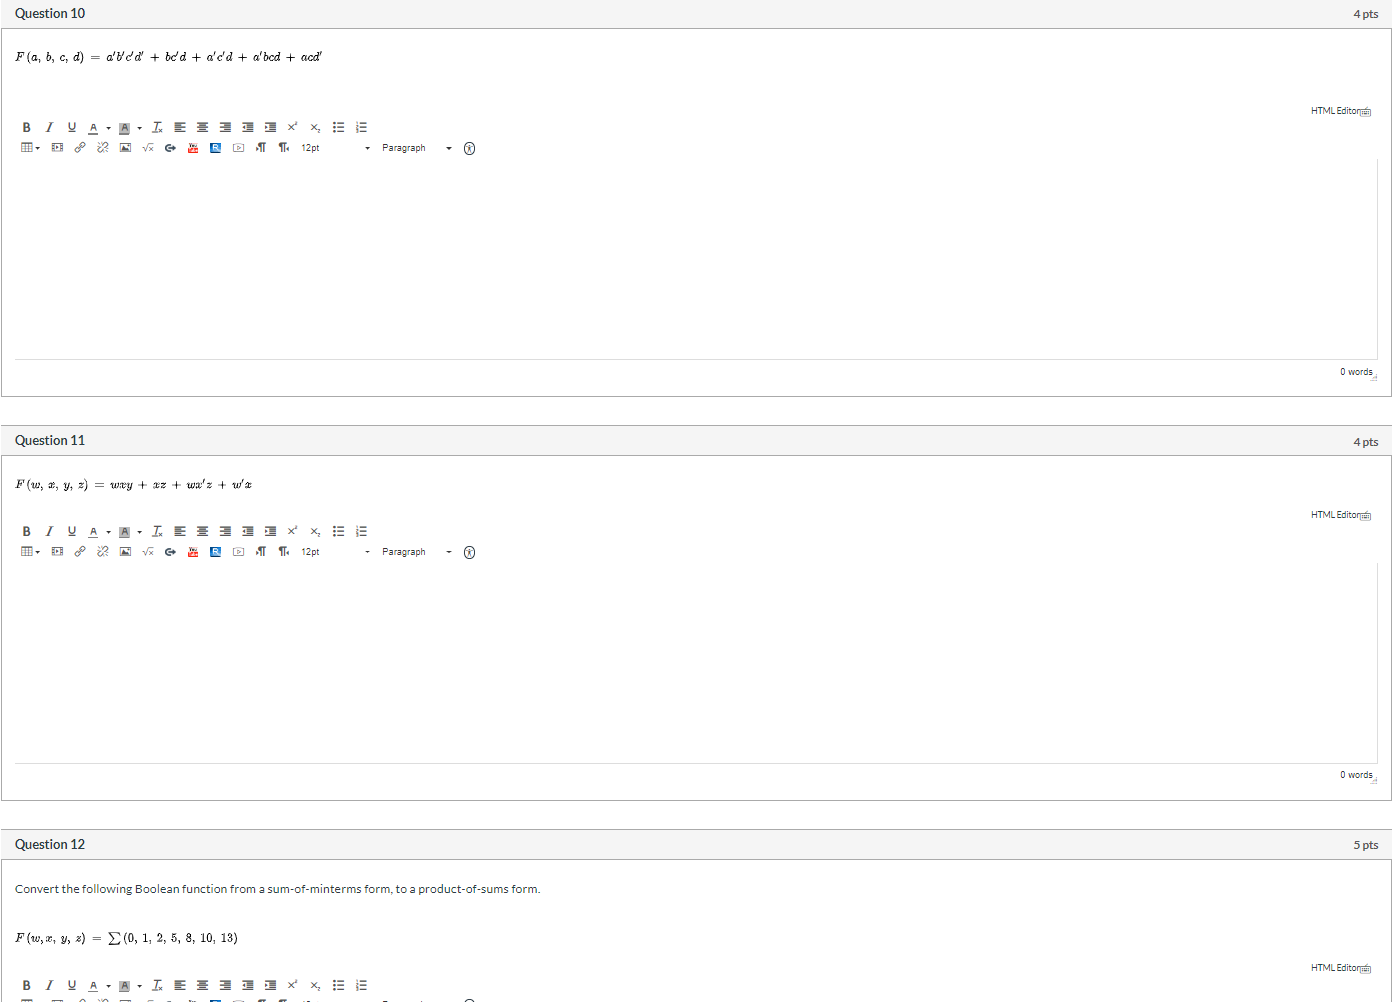Viewport: 1394px width, 1002px height.
Task: Remove link icon in Question 10 editor
Action: coord(103,148)
